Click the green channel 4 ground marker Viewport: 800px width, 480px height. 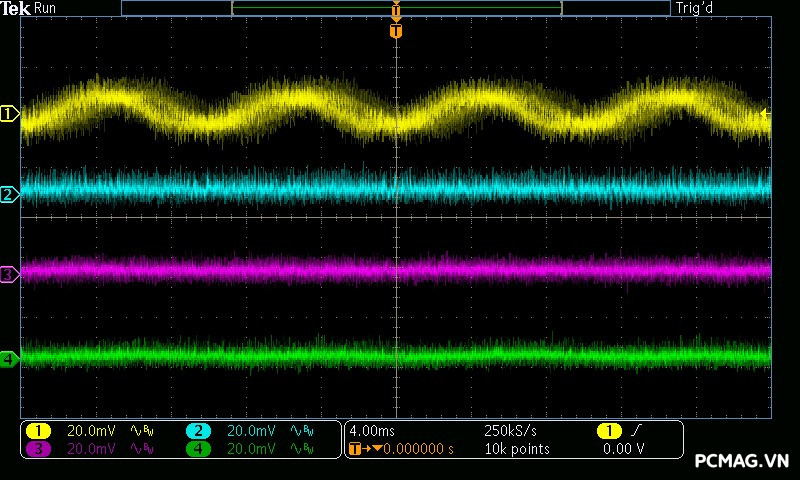coord(9,358)
